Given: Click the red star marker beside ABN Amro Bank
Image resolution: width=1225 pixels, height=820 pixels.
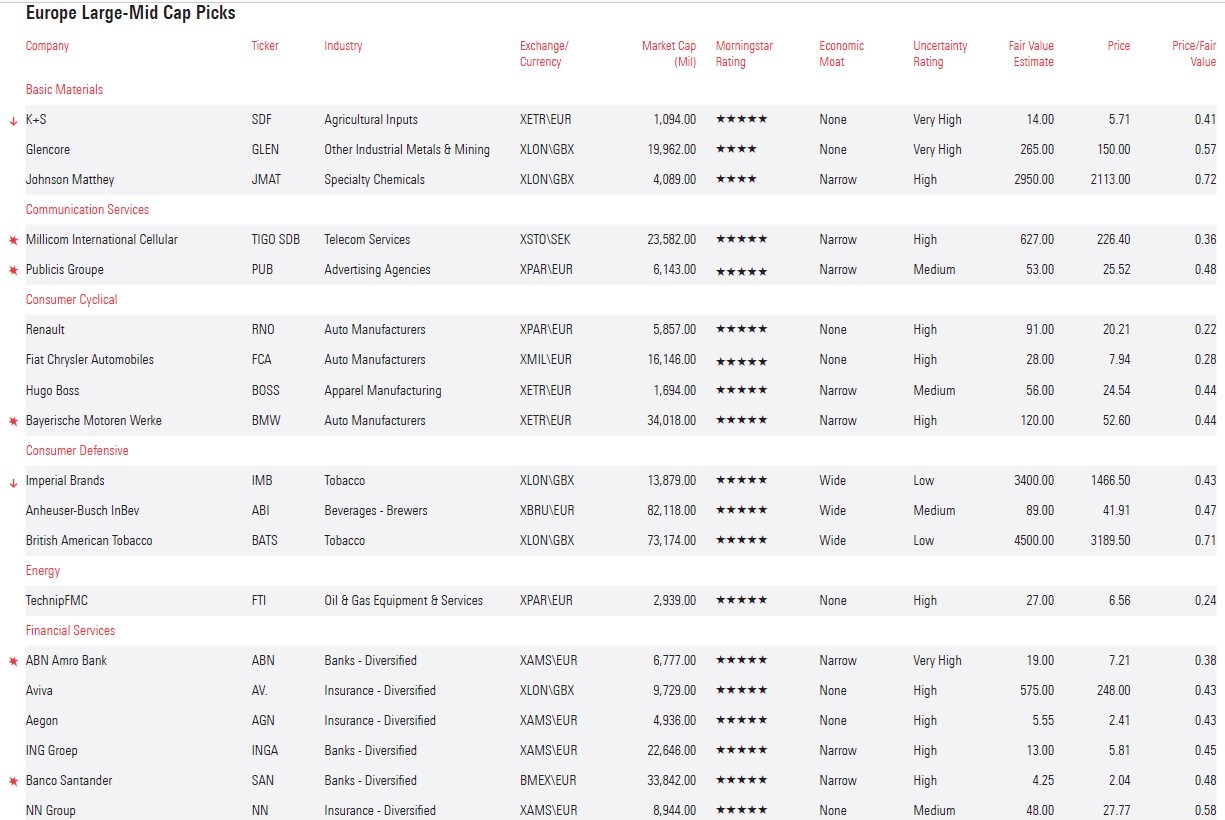Looking at the screenshot, I should (x=13, y=662).
